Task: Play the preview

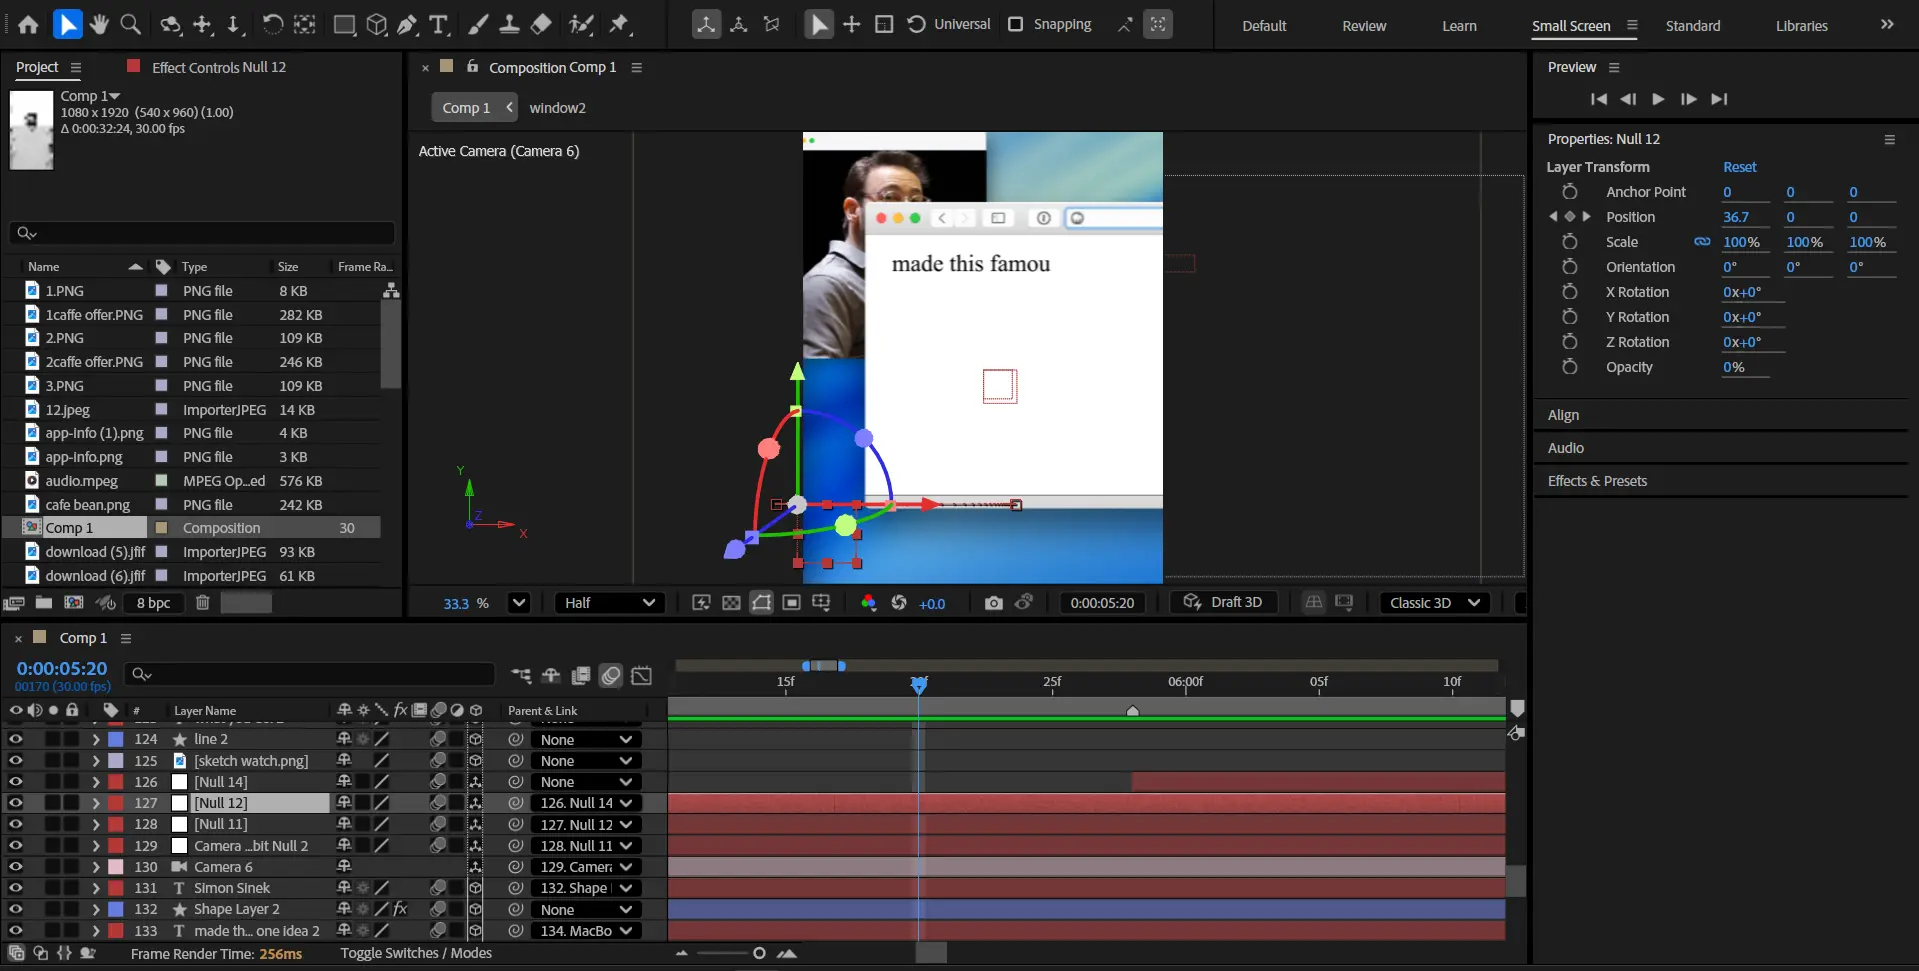Action: 1658,99
